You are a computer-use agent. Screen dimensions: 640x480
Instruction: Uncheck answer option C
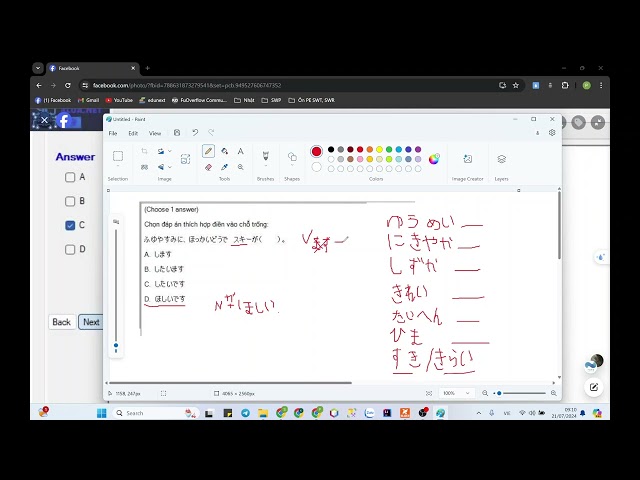(x=70, y=225)
